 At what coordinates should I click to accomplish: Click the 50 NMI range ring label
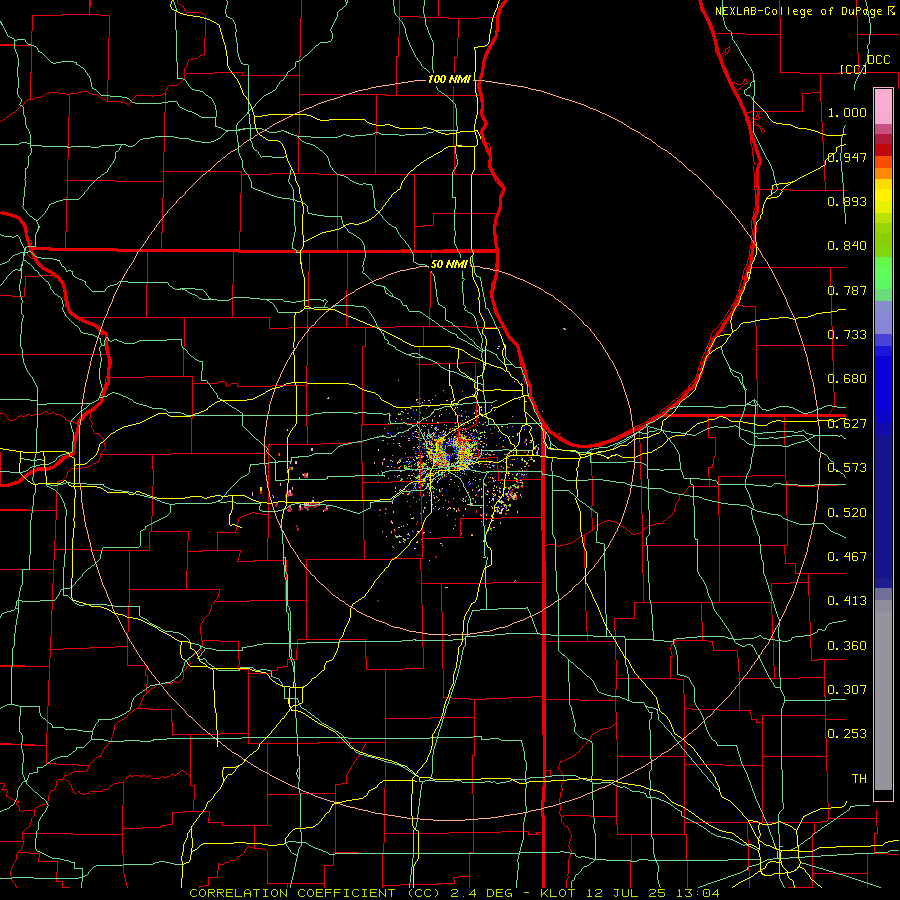(x=449, y=264)
